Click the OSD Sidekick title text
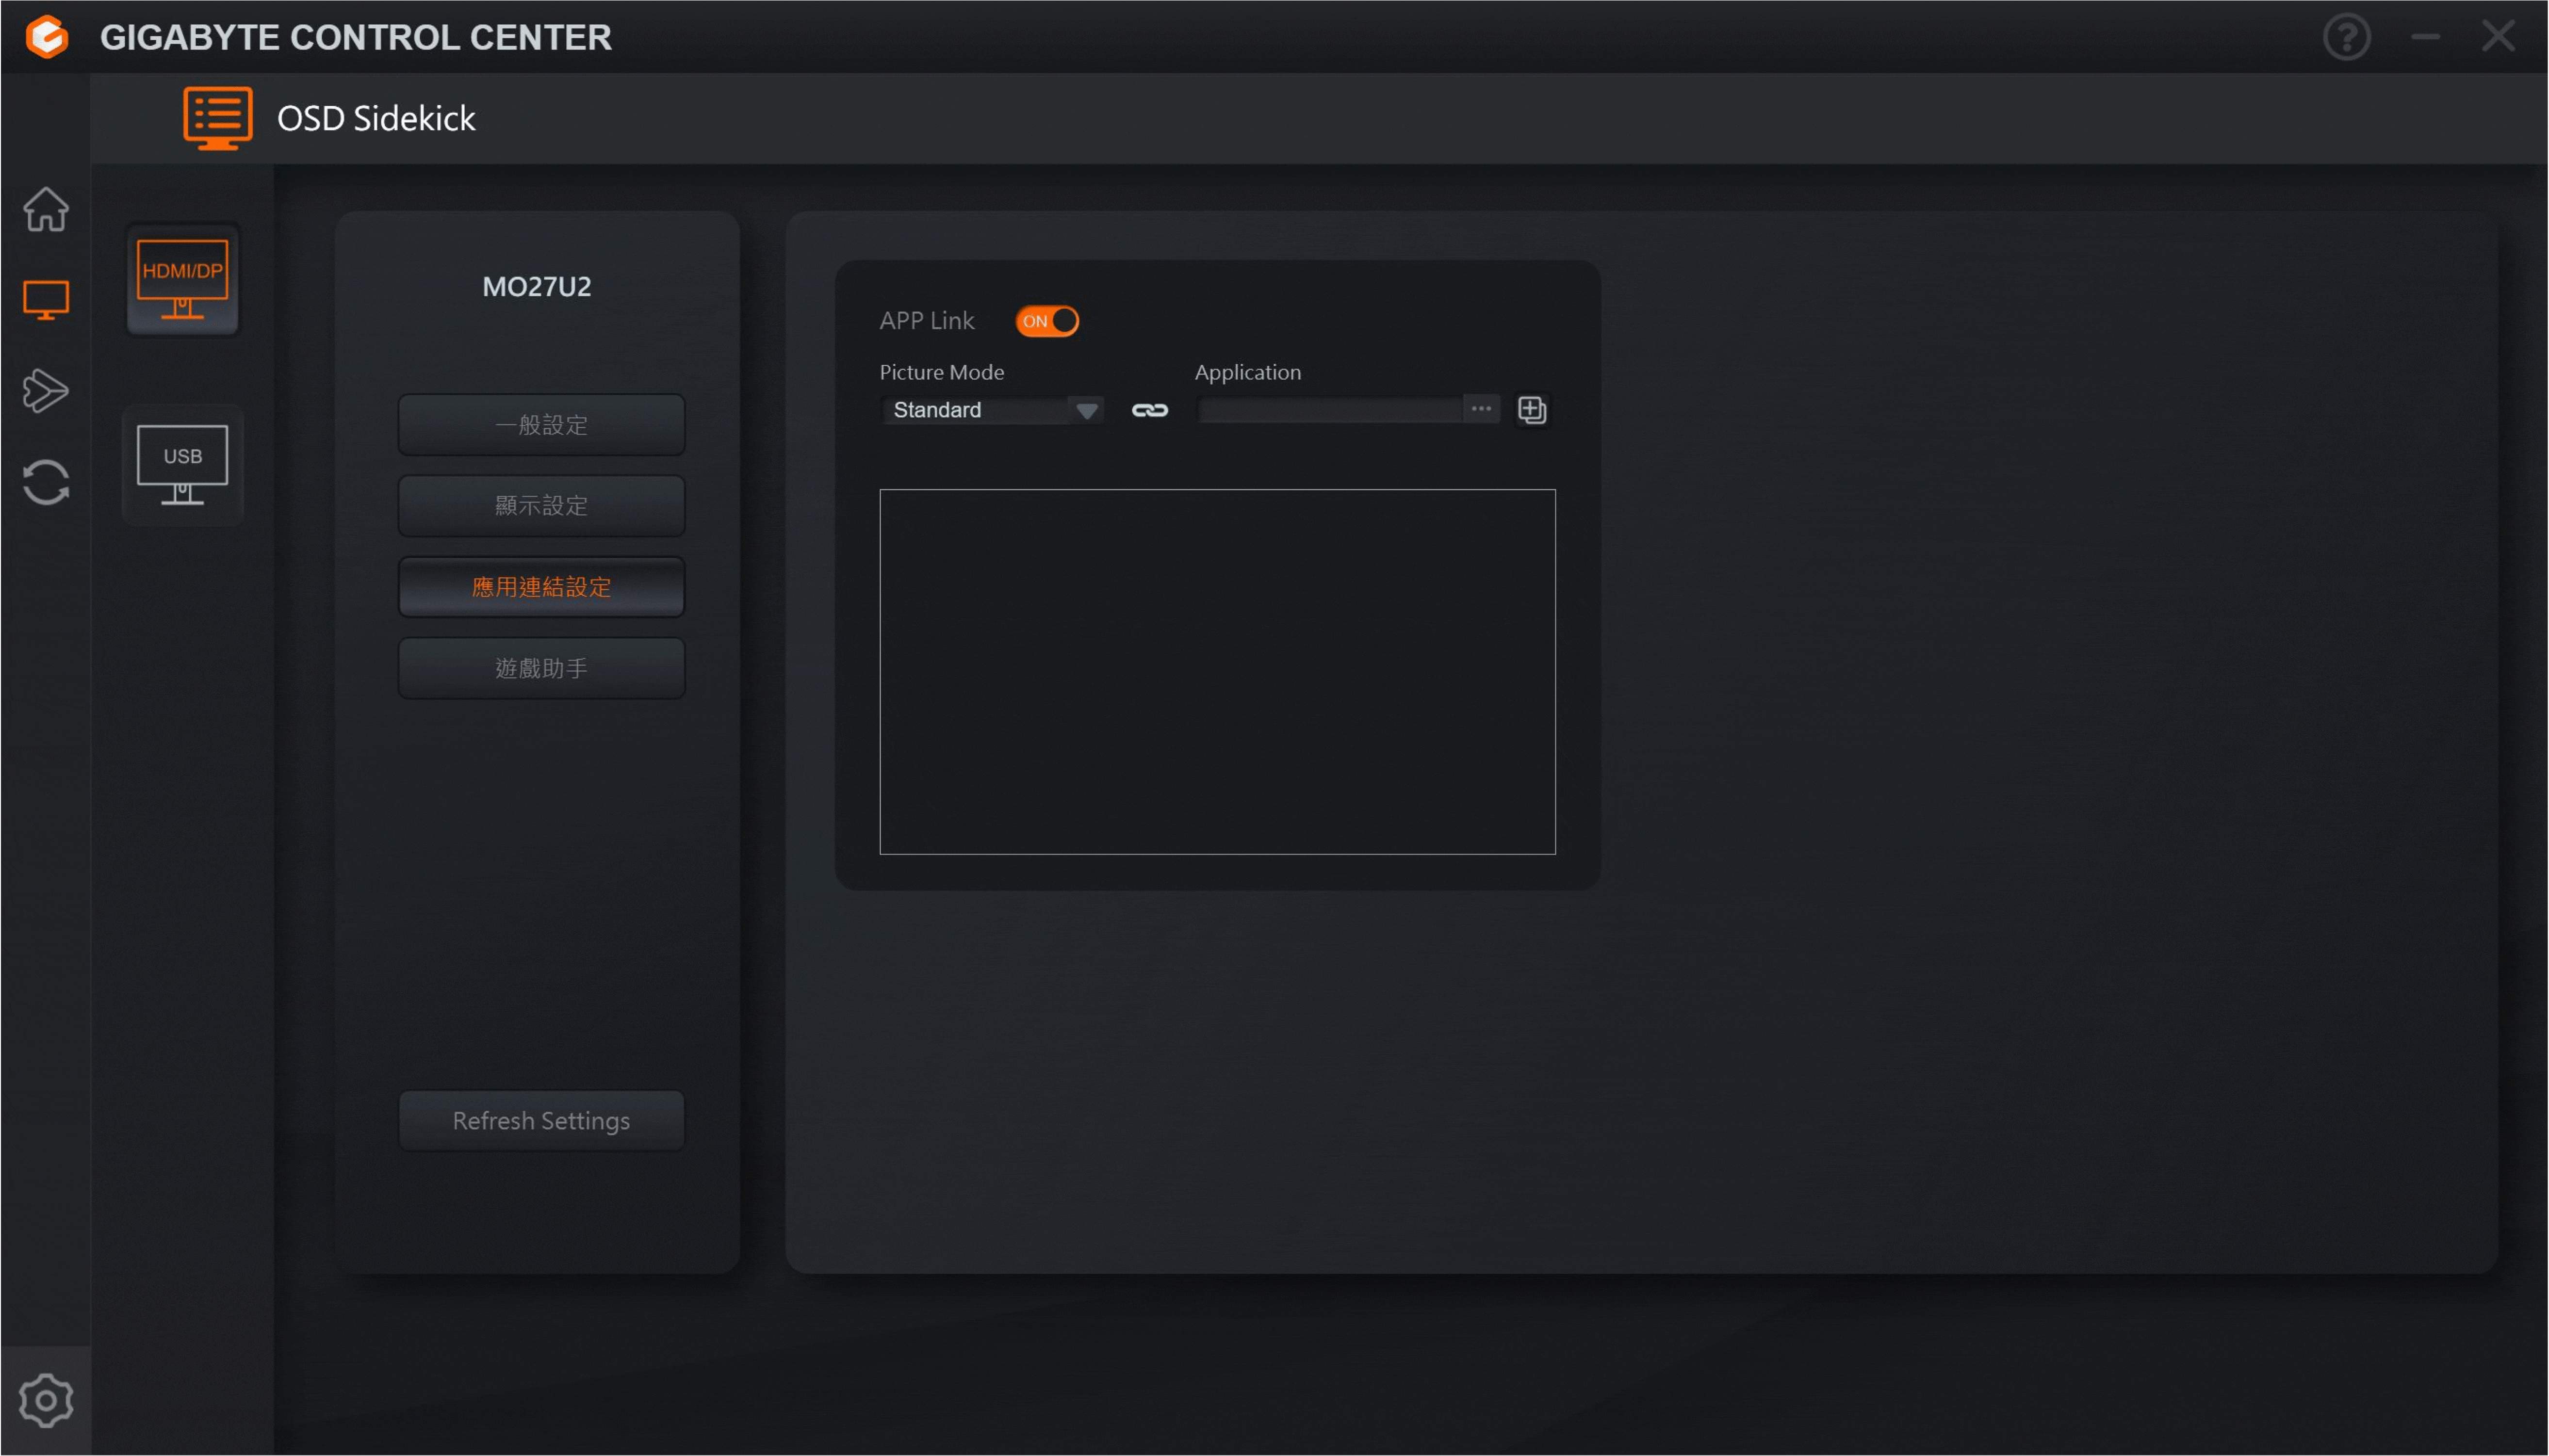 click(x=376, y=118)
